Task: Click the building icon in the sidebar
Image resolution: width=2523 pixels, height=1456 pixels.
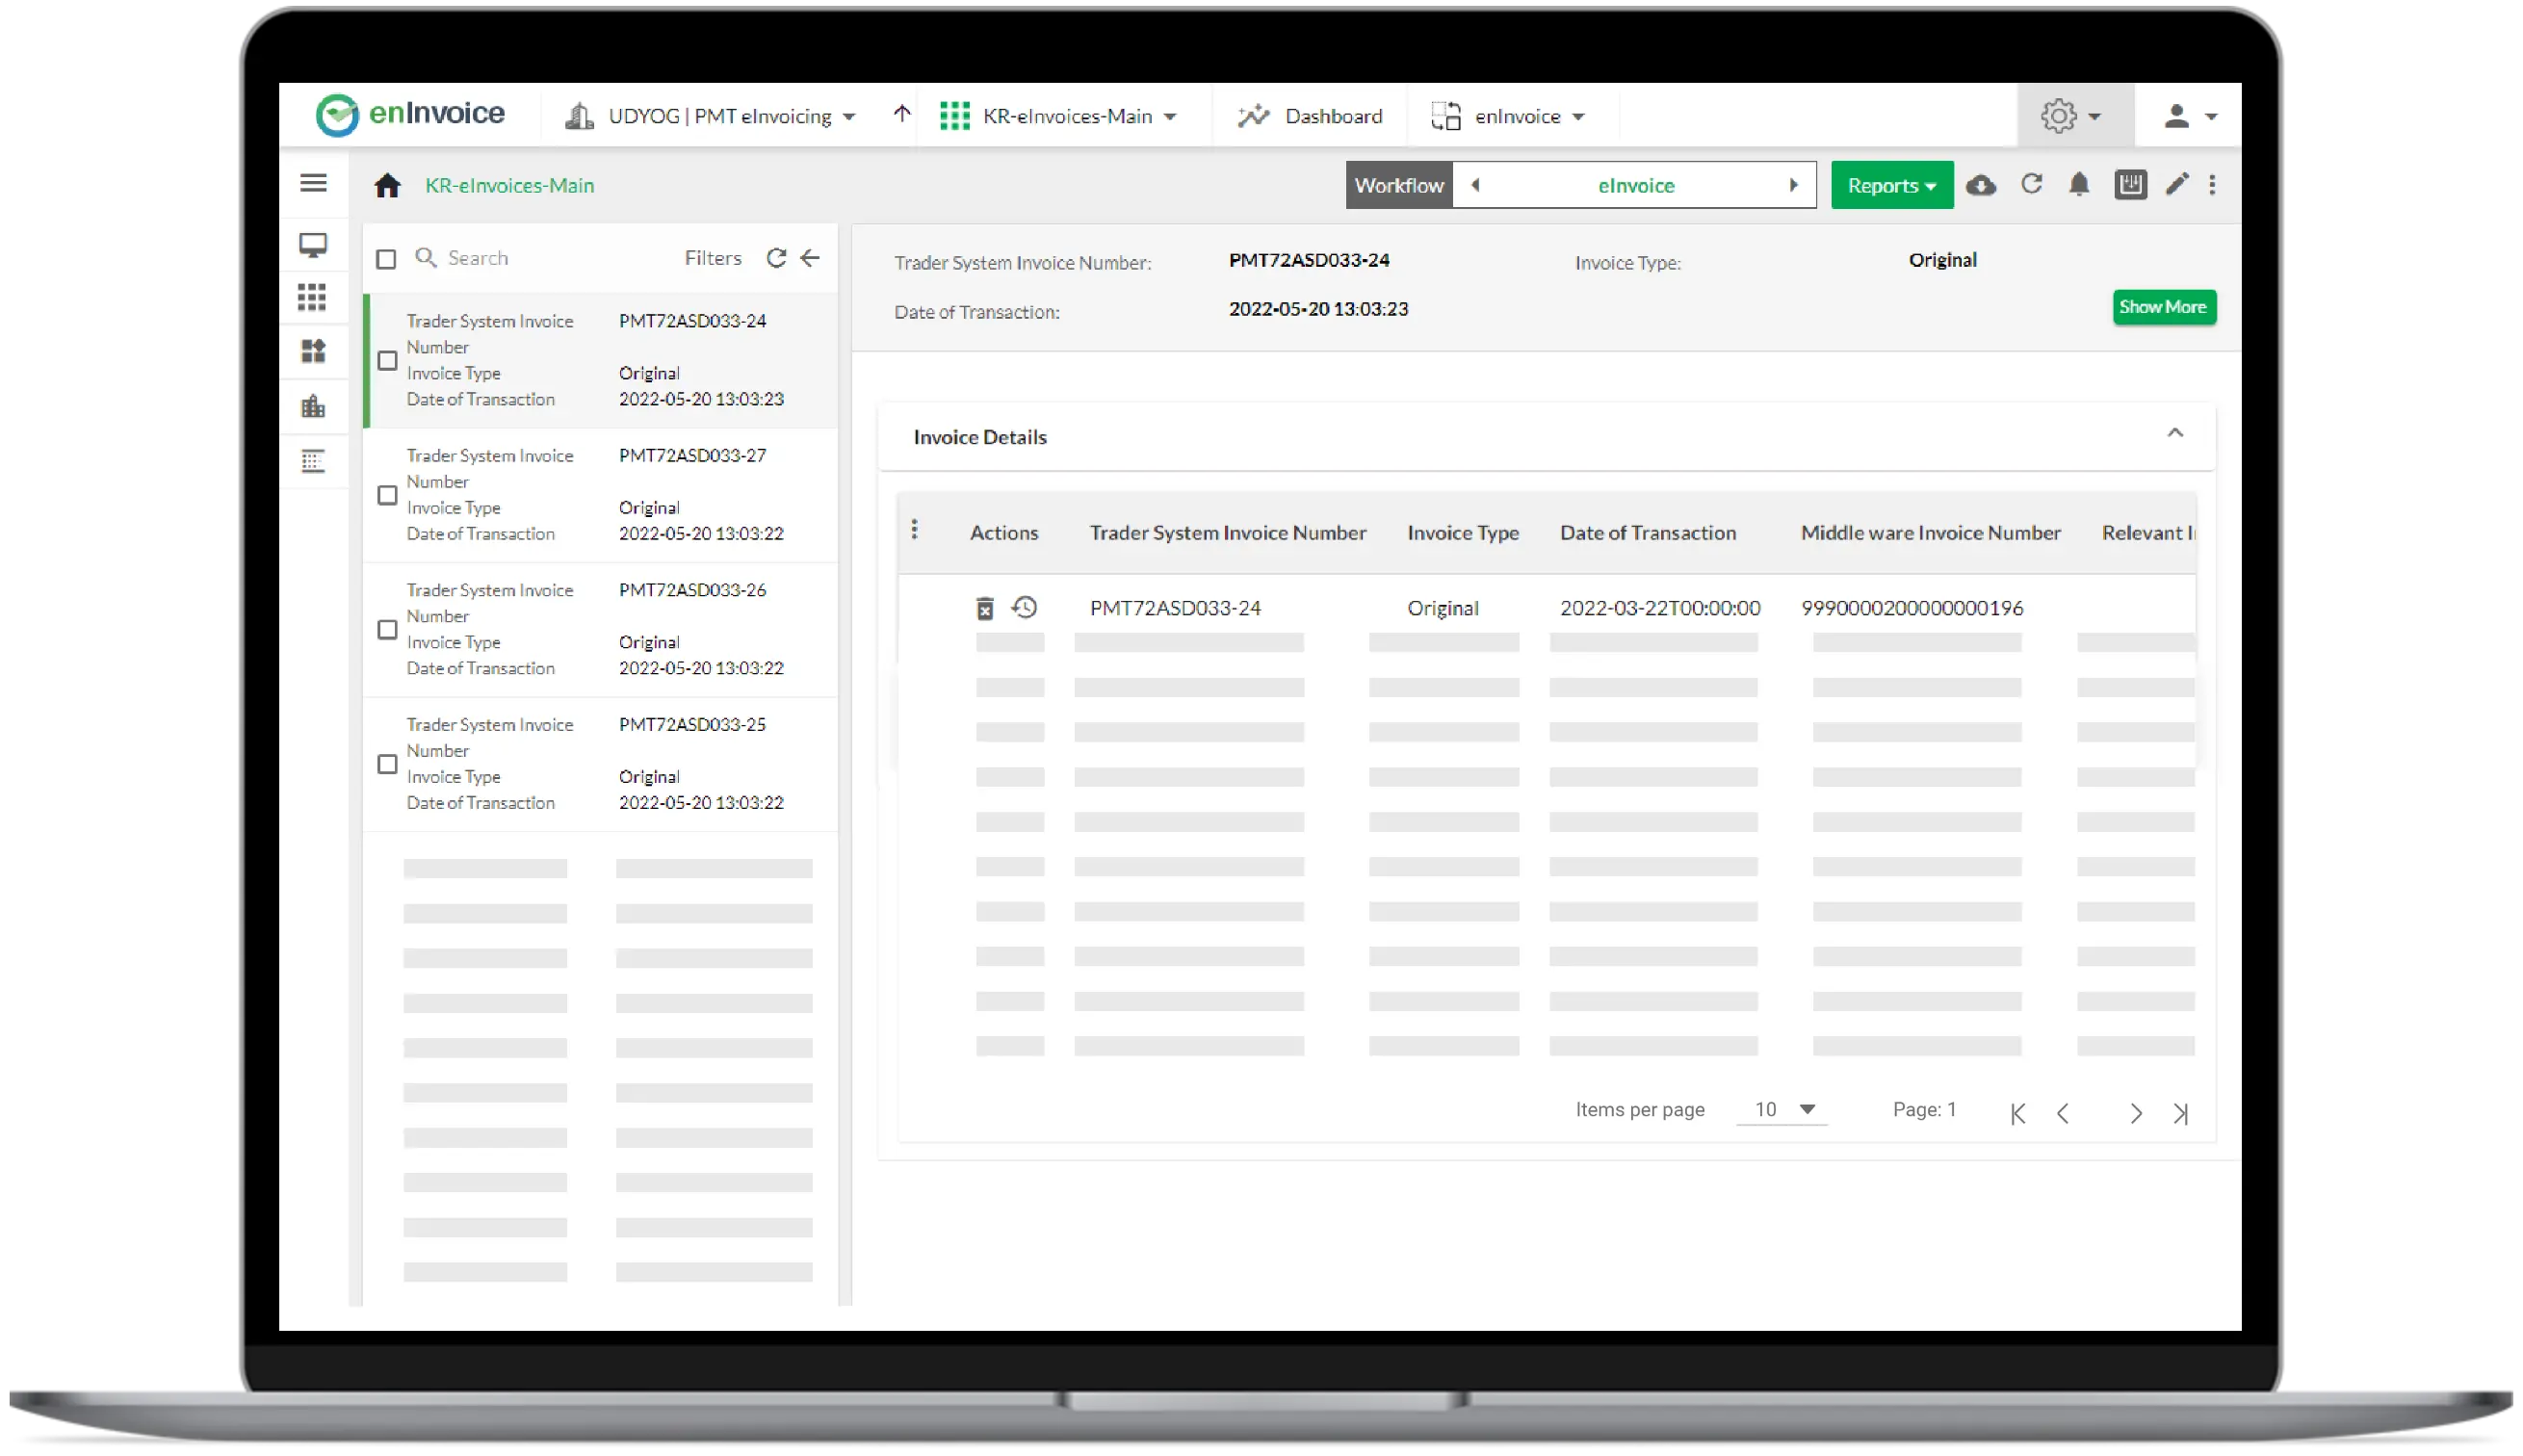Action: pyautogui.click(x=313, y=405)
